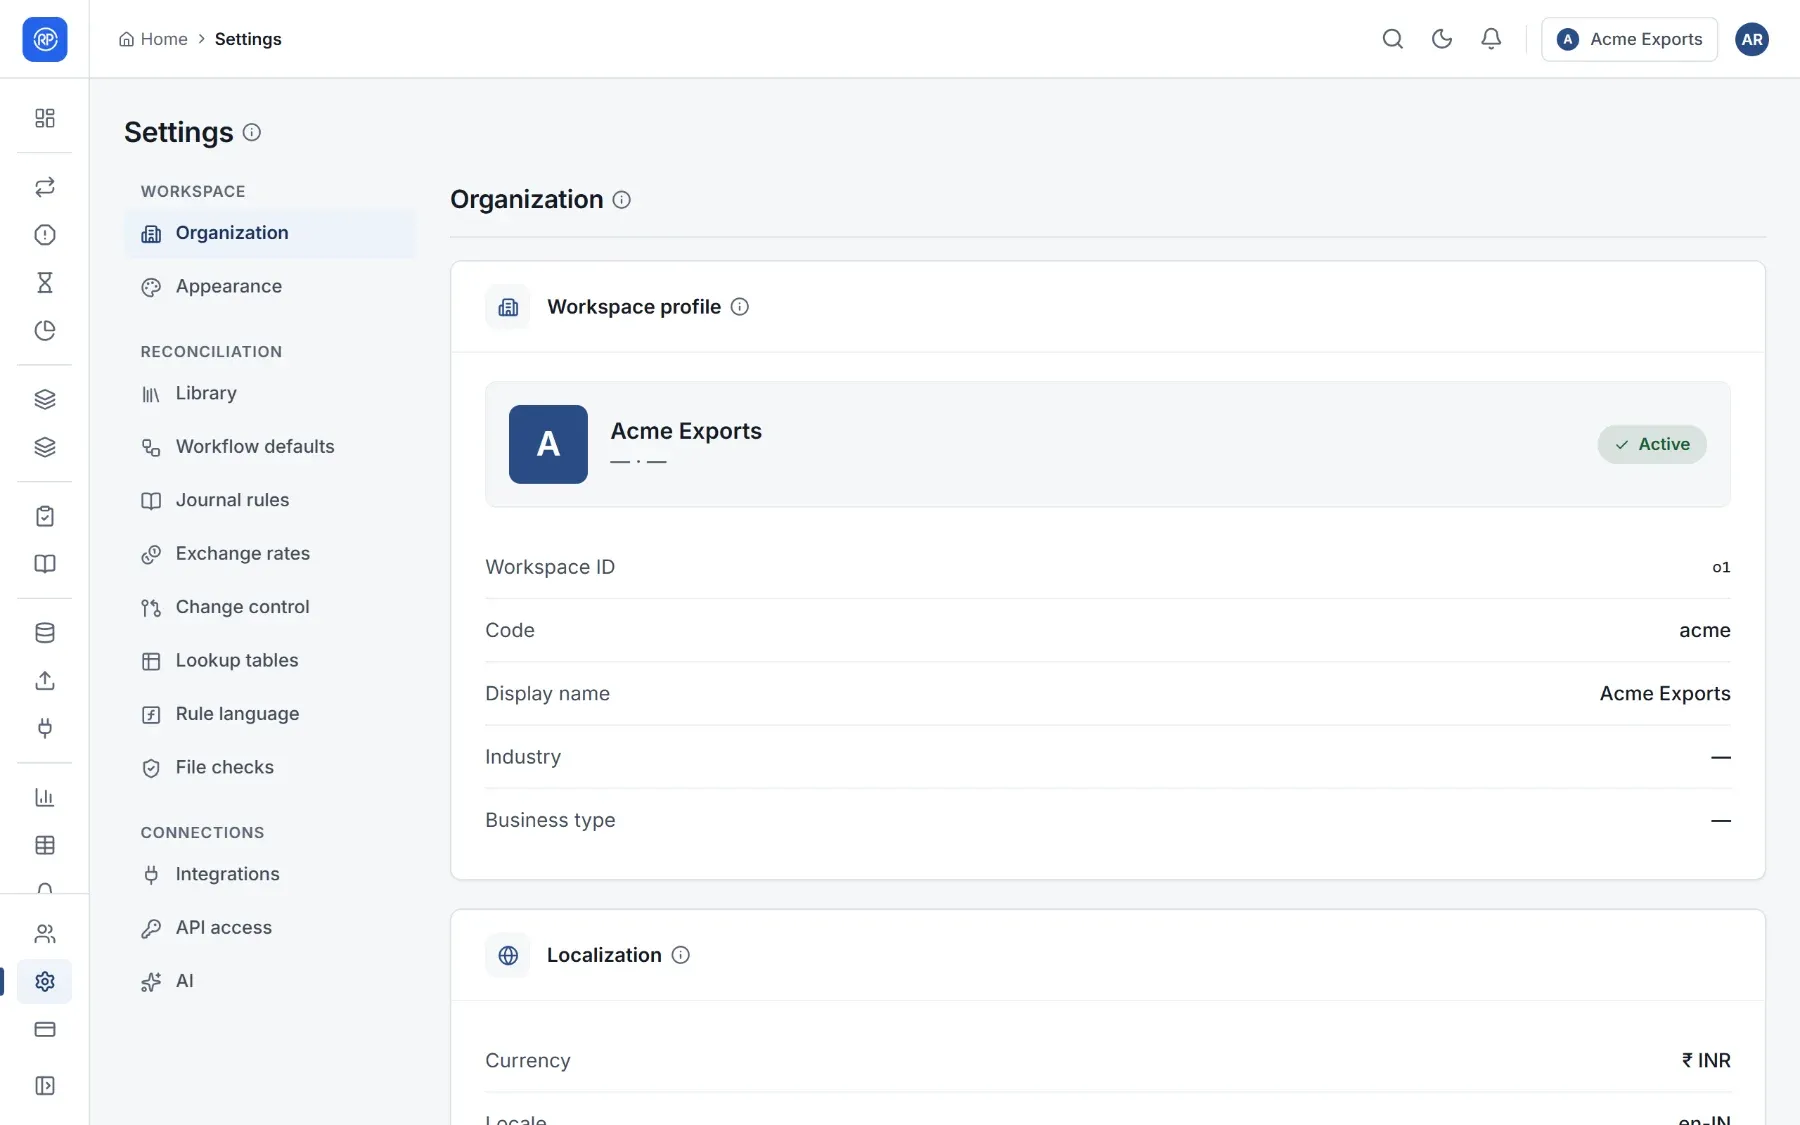Image resolution: width=1800 pixels, height=1125 pixels.
Task: Click the app logo icon
Action: [45, 39]
